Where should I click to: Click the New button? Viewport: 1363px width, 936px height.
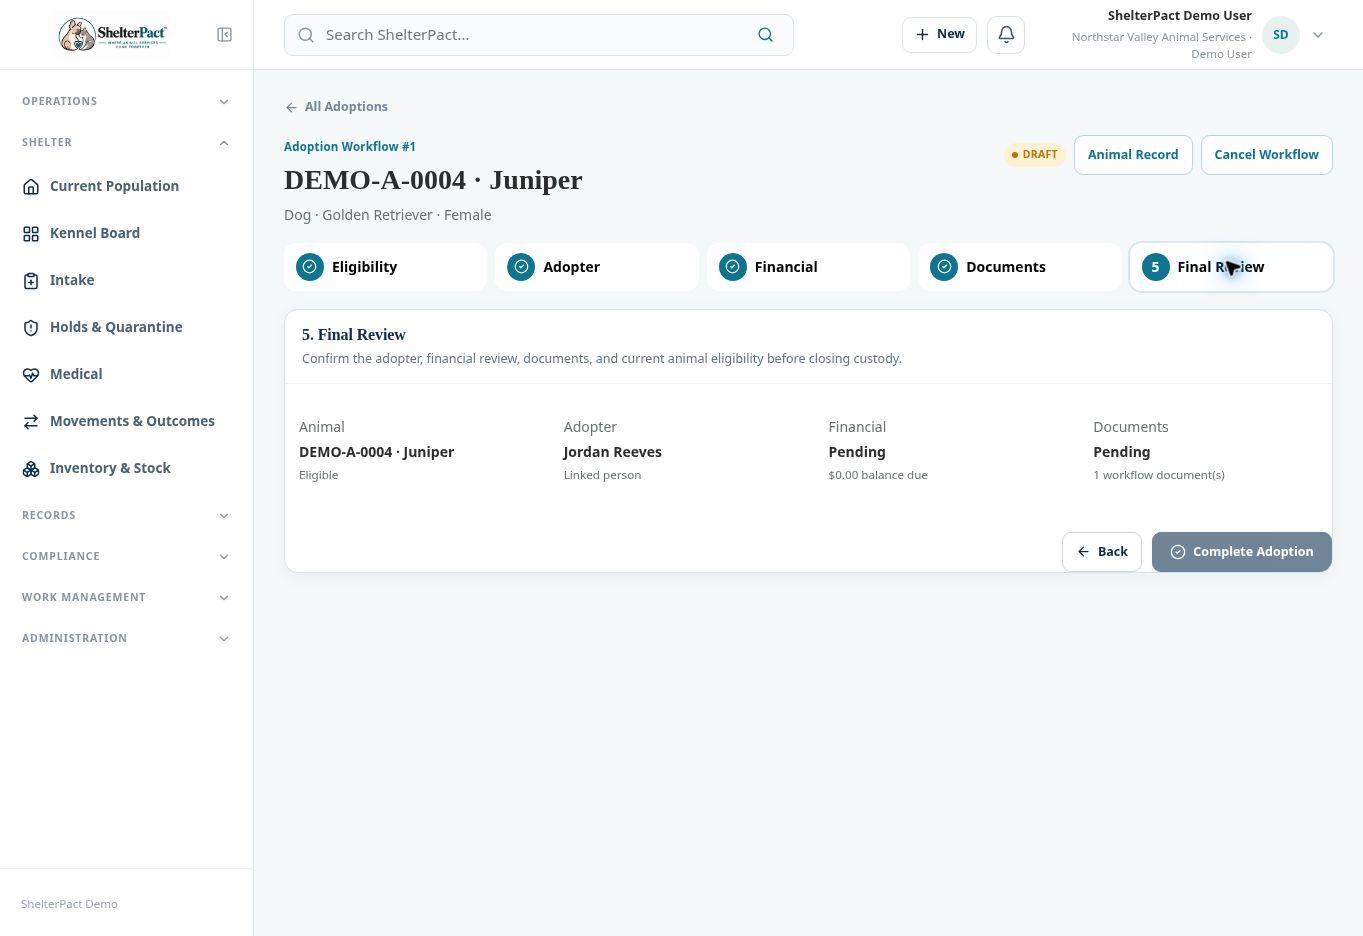coord(939,34)
